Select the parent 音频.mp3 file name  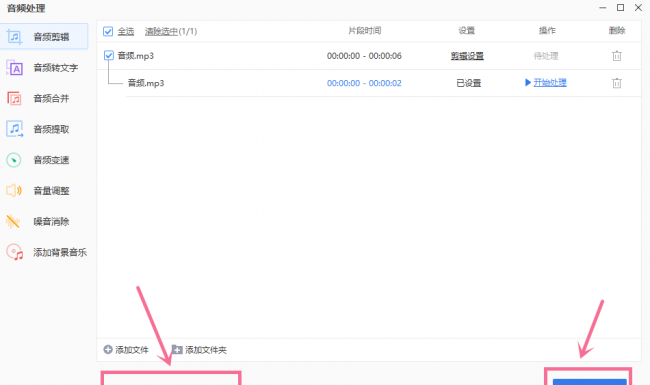[x=136, y=56]
